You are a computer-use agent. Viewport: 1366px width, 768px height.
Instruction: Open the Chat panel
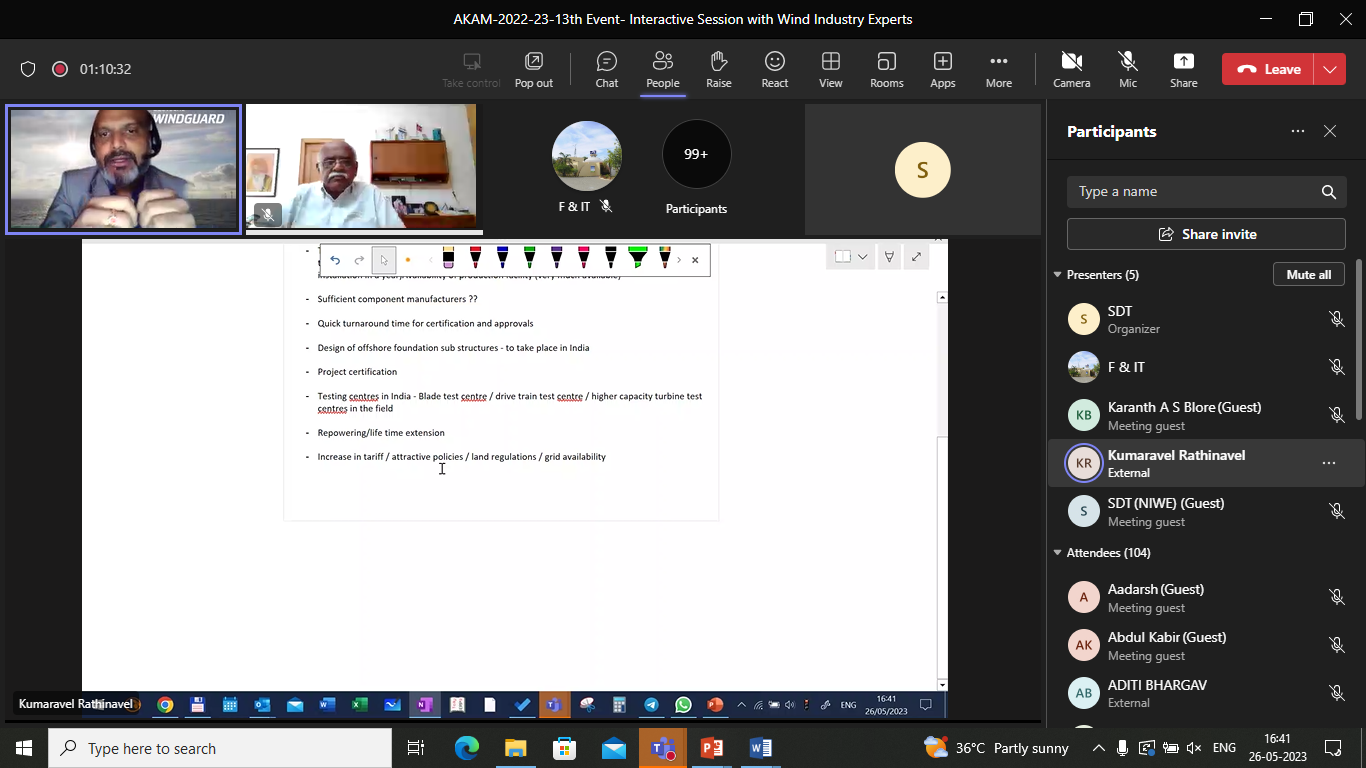point(607,69)
